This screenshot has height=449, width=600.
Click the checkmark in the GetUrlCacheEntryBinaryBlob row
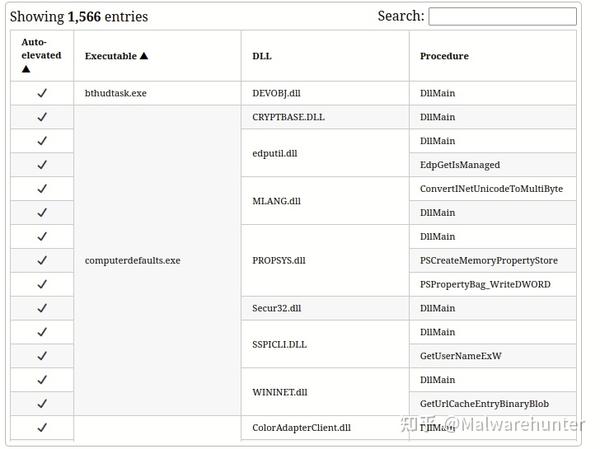click(42, 404)
